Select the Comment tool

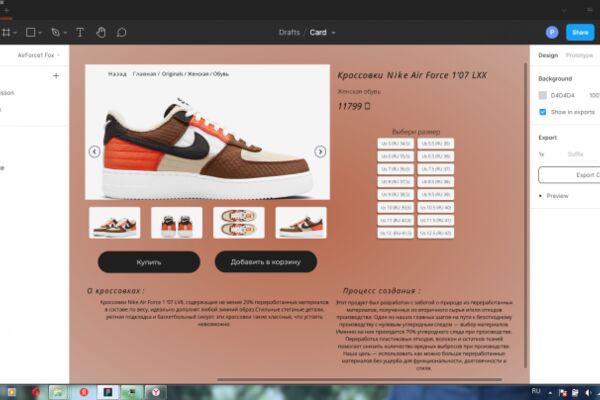121,33
